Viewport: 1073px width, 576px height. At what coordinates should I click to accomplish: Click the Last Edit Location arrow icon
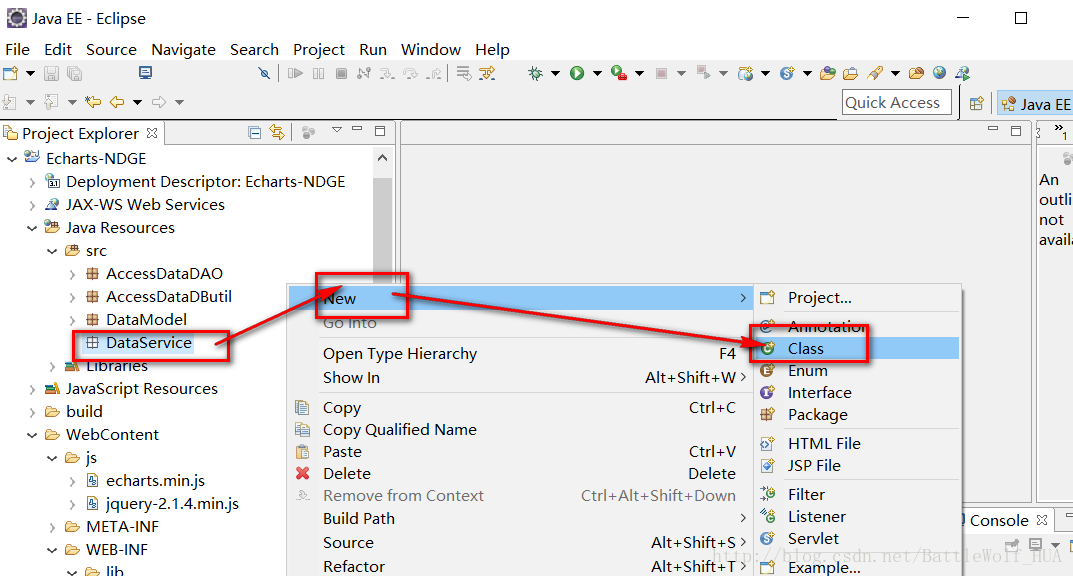tap(93, 102)
